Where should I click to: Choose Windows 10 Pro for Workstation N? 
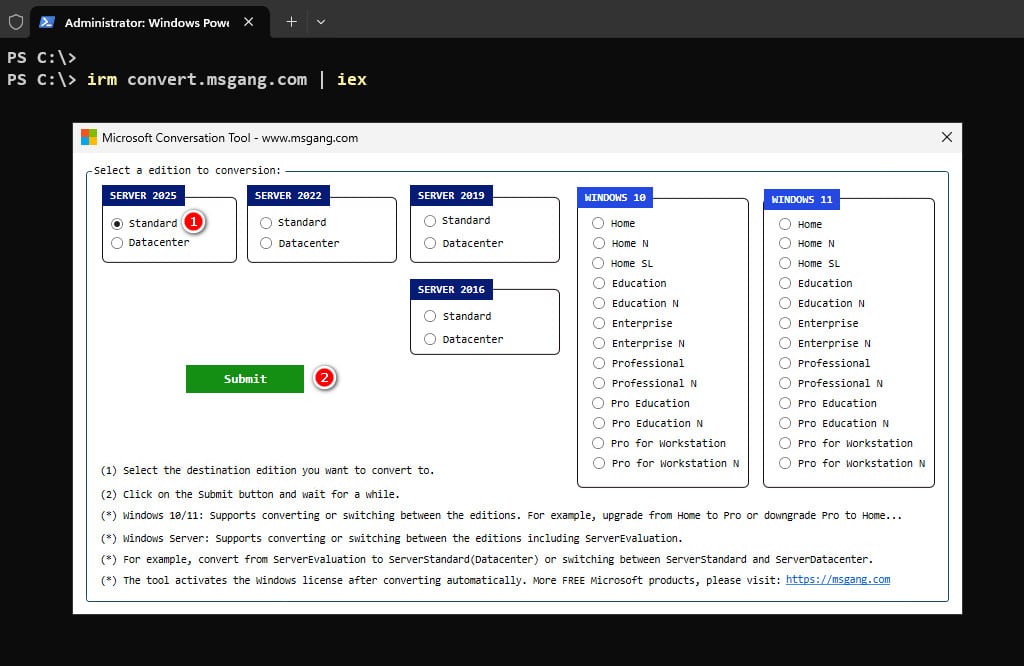[x=599, y=463]
